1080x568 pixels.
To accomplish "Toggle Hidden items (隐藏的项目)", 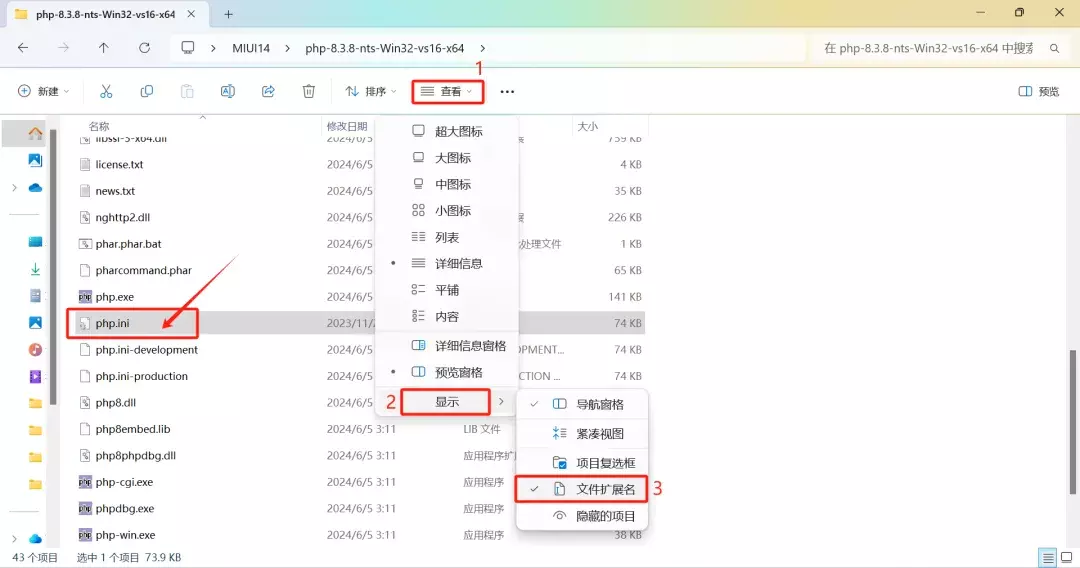I will pyautogui.click(x=582, y=516).
